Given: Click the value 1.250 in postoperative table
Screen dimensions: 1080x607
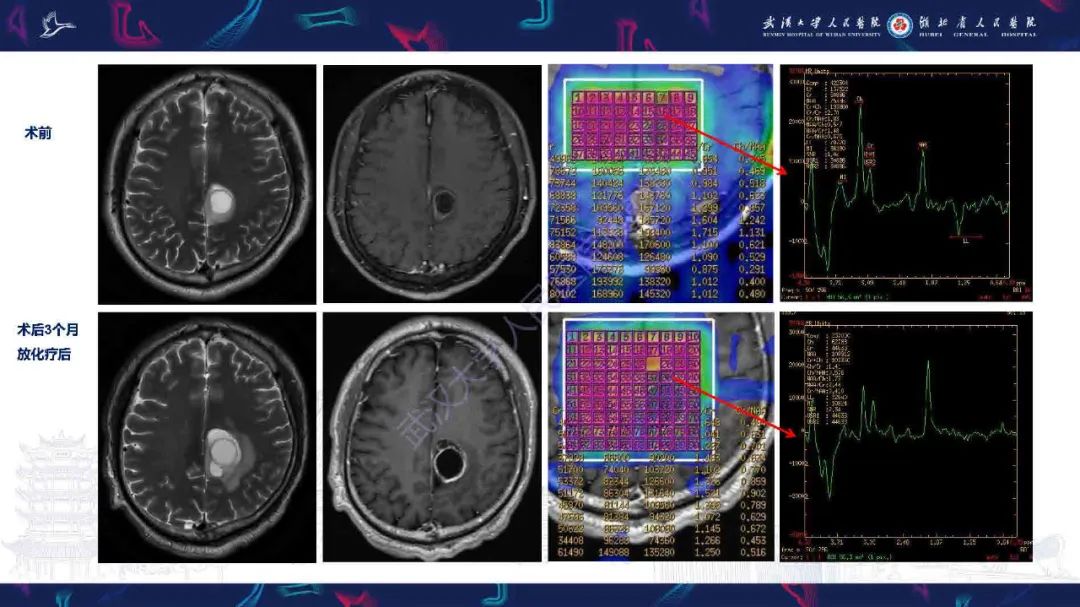Looking at the screenshot, I should (x=707, y=553).
